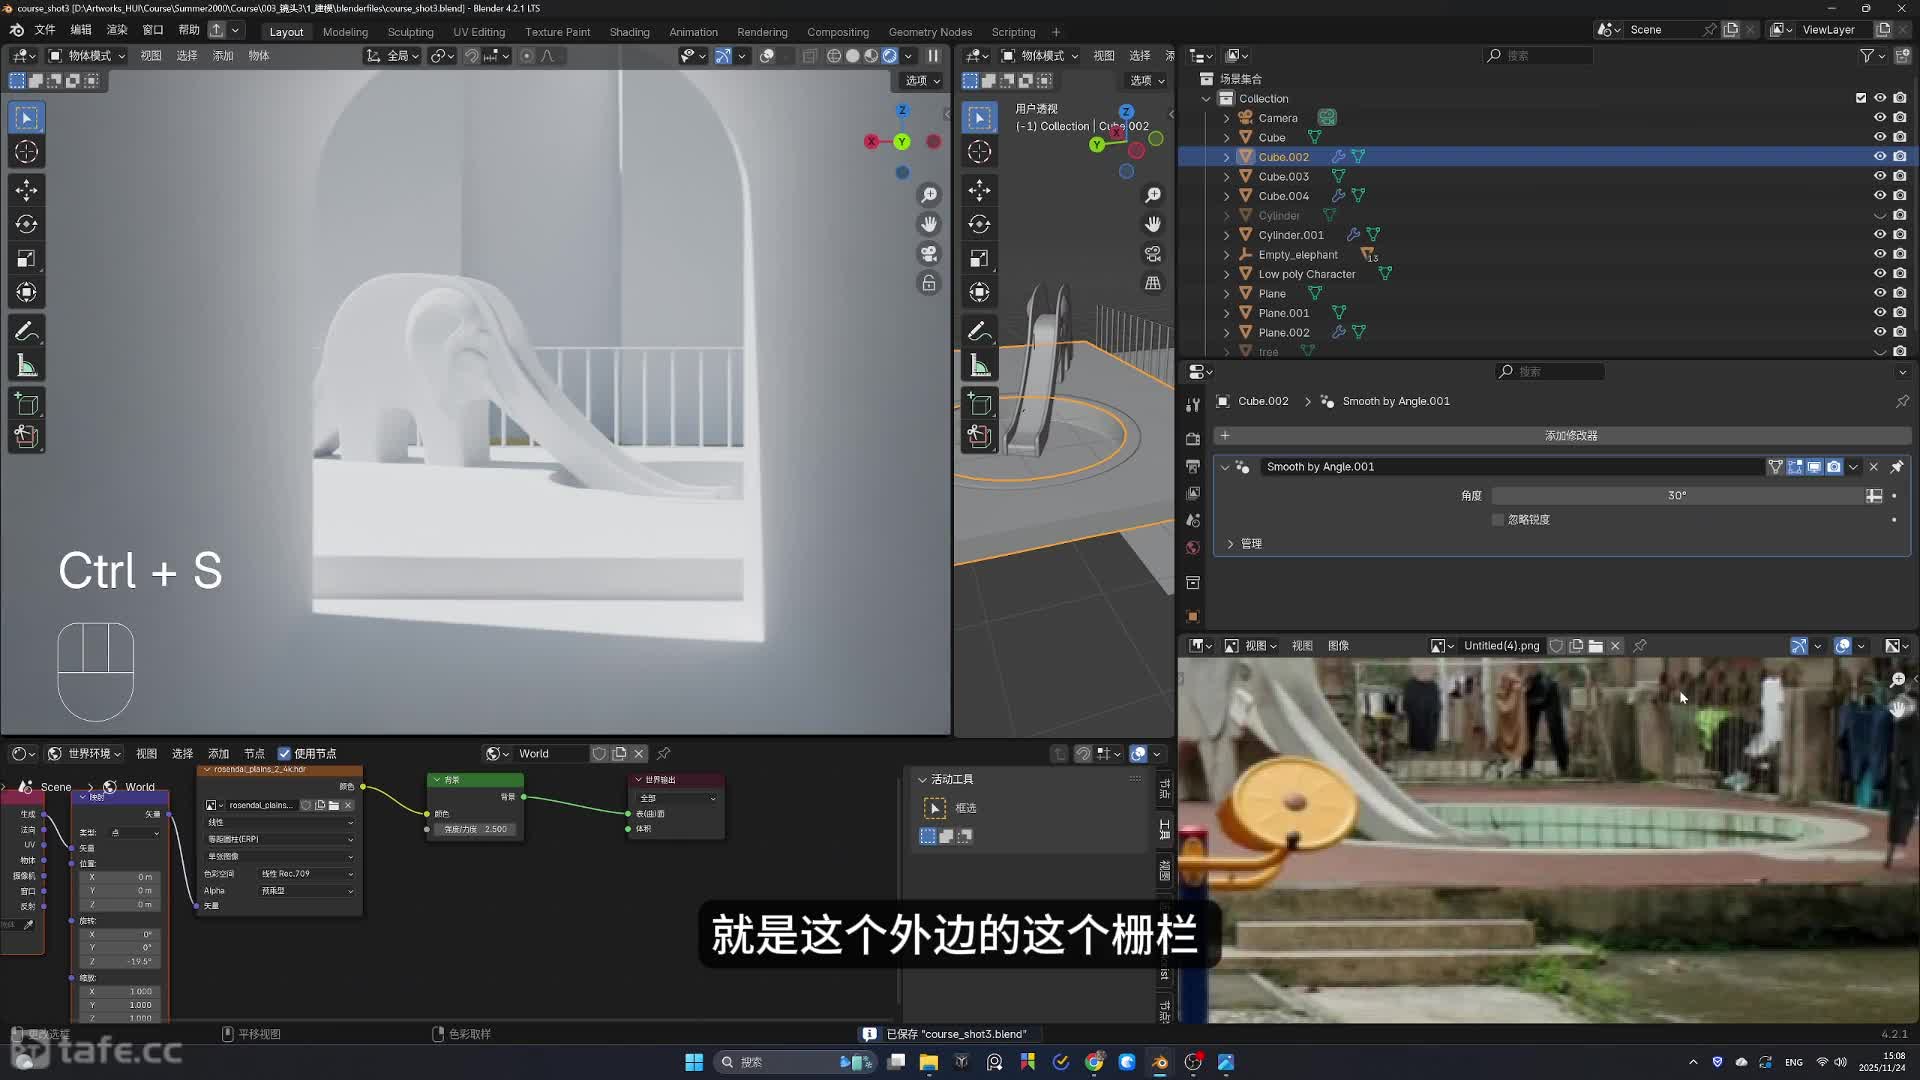
Task: Expand the Low poly Character tree item
Action: 1227,274
